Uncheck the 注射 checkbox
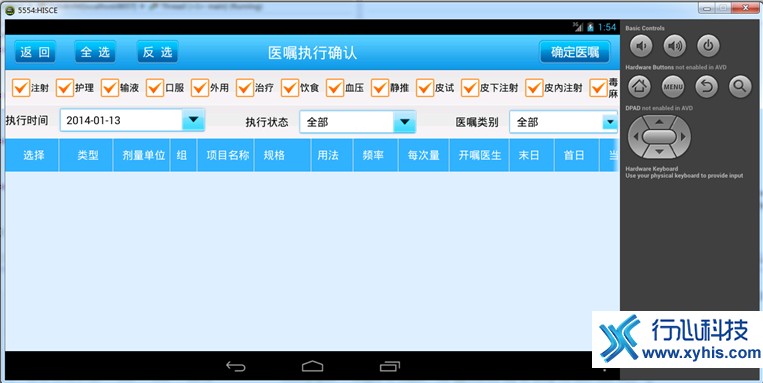 point(21,88)
